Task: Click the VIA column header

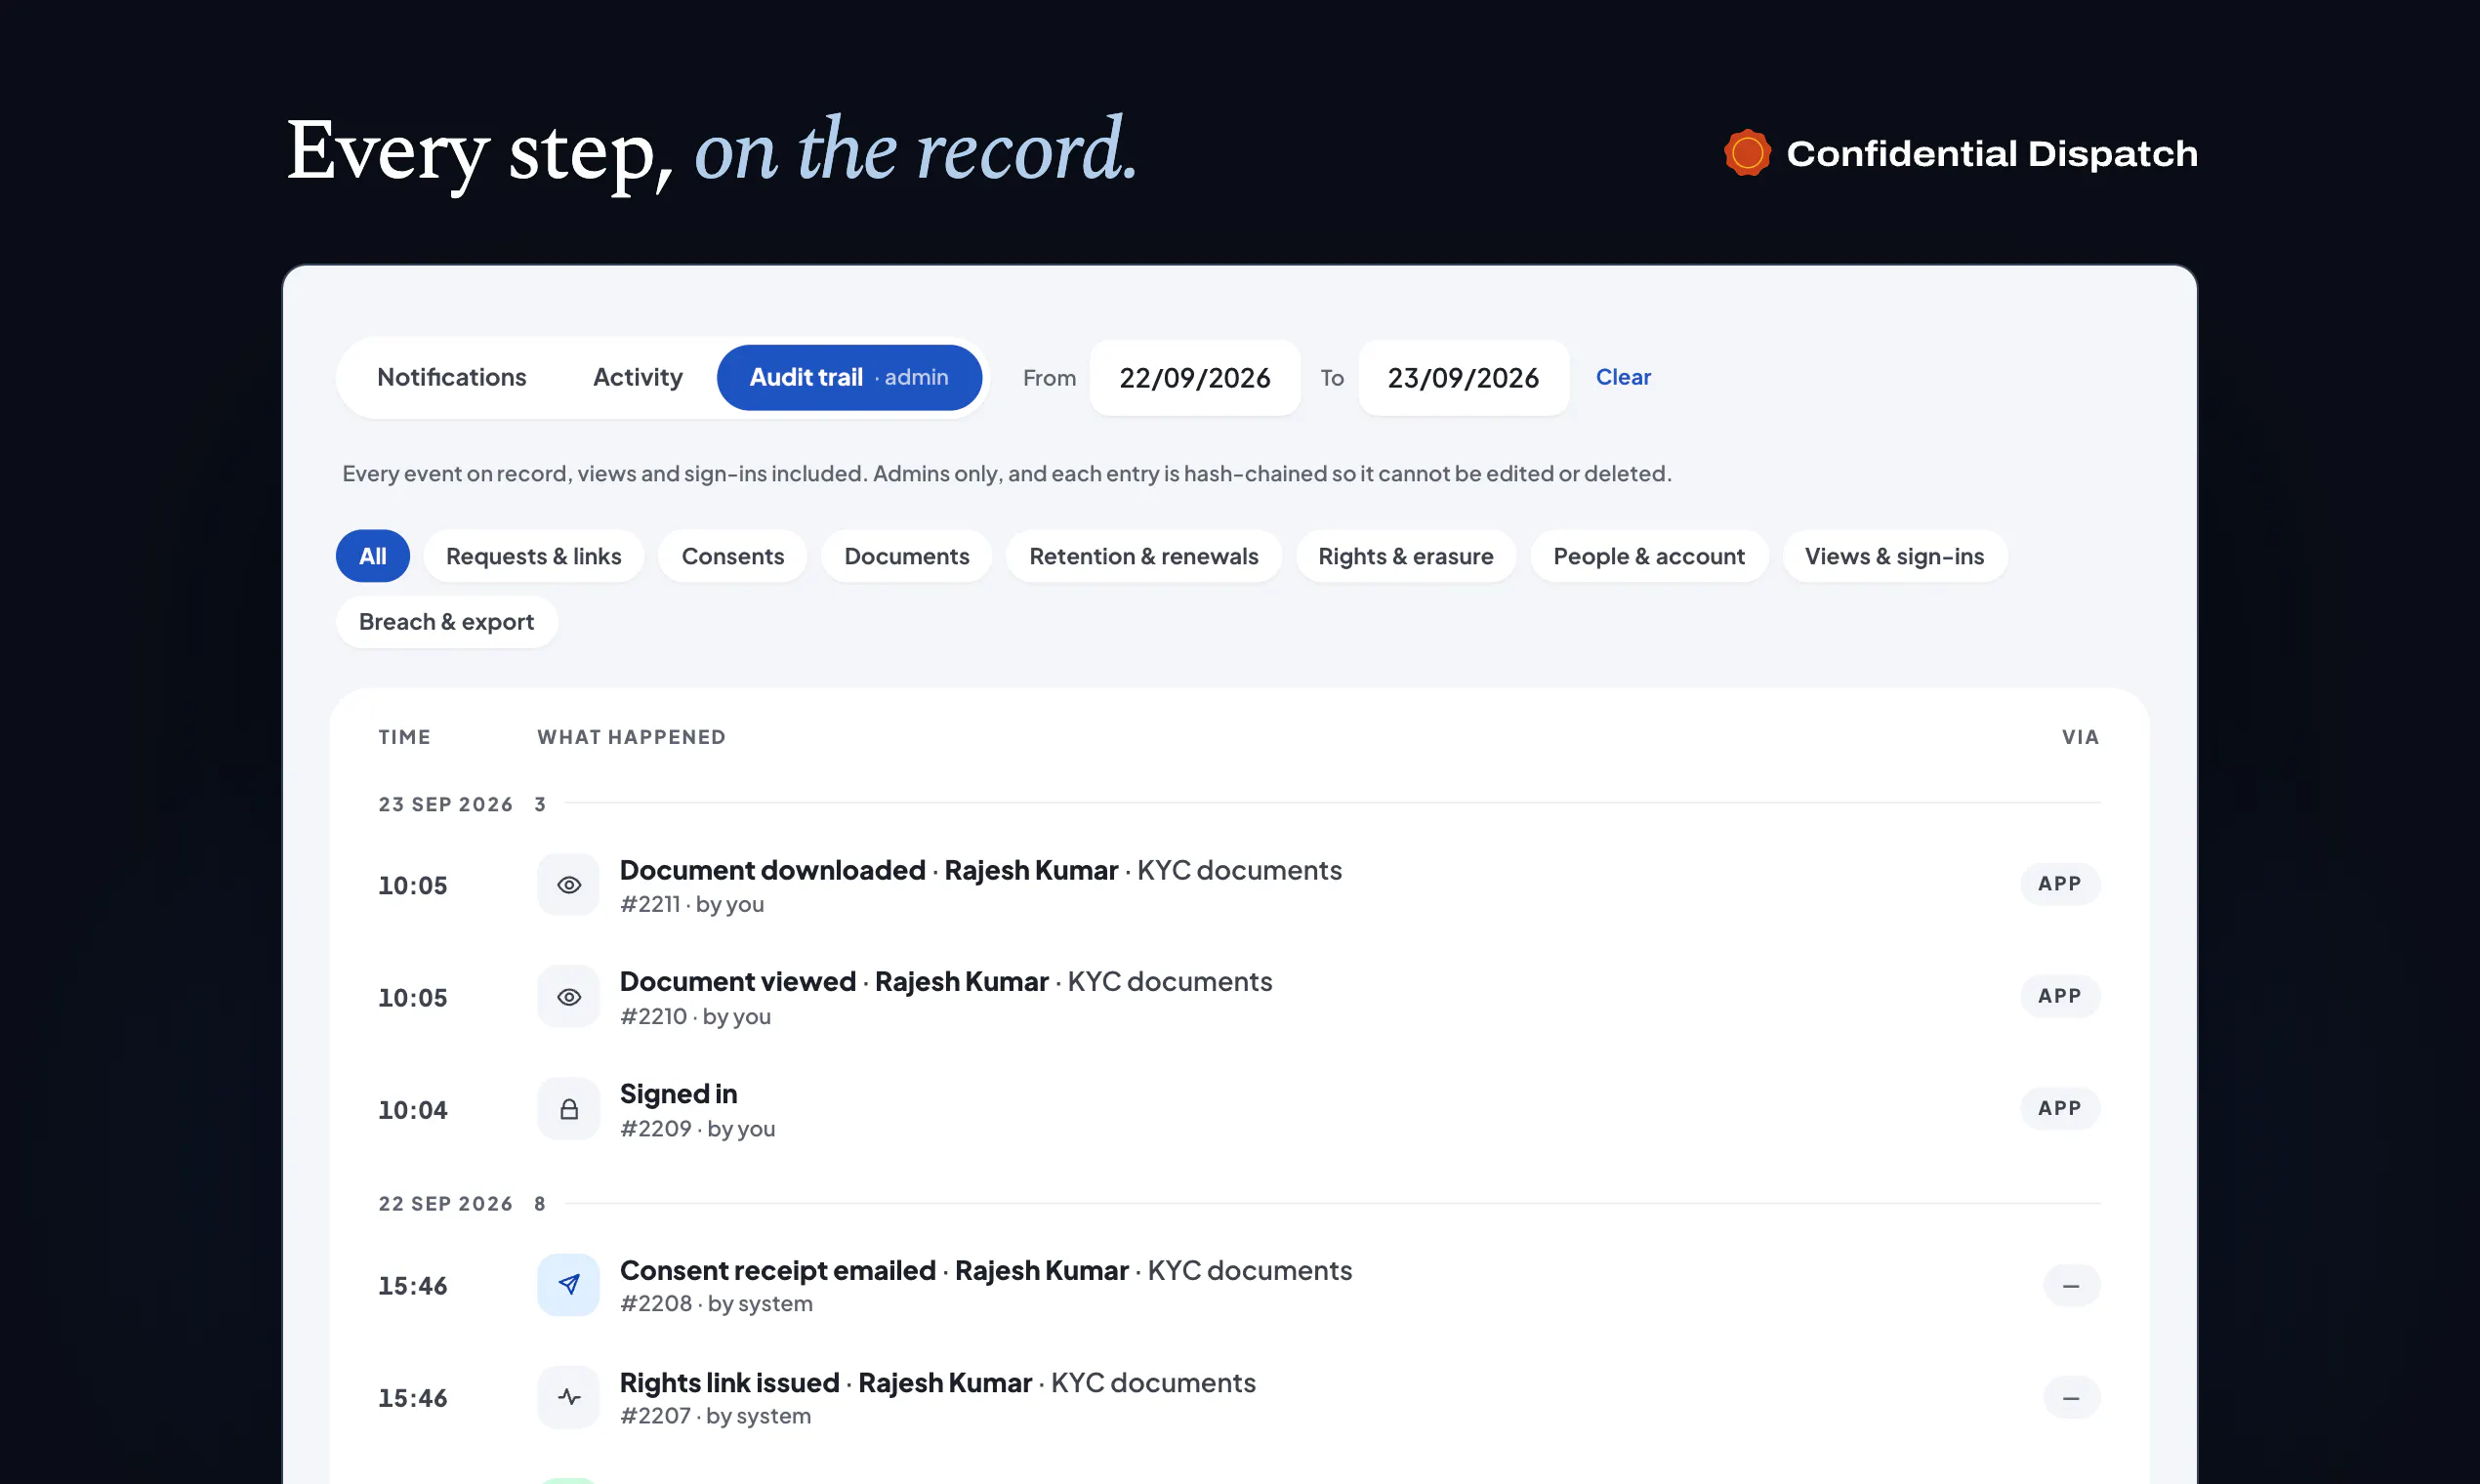Action: [2080, 737]
